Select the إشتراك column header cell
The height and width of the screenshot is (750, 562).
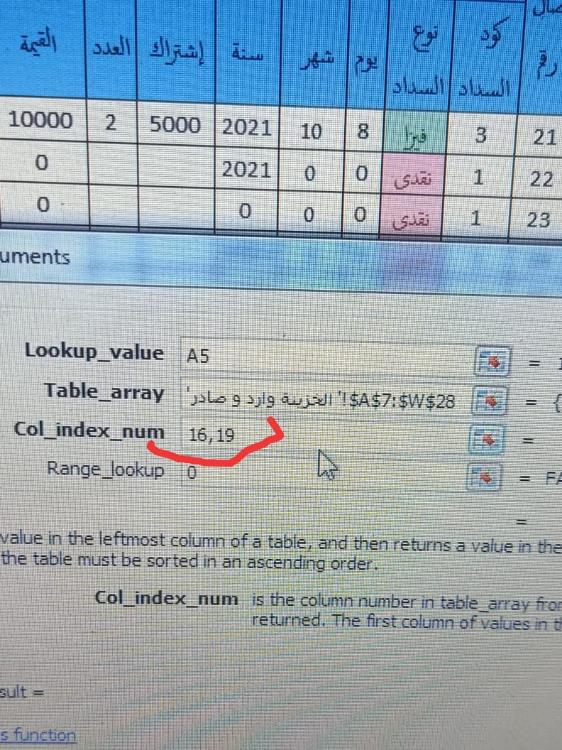(176, 50)
